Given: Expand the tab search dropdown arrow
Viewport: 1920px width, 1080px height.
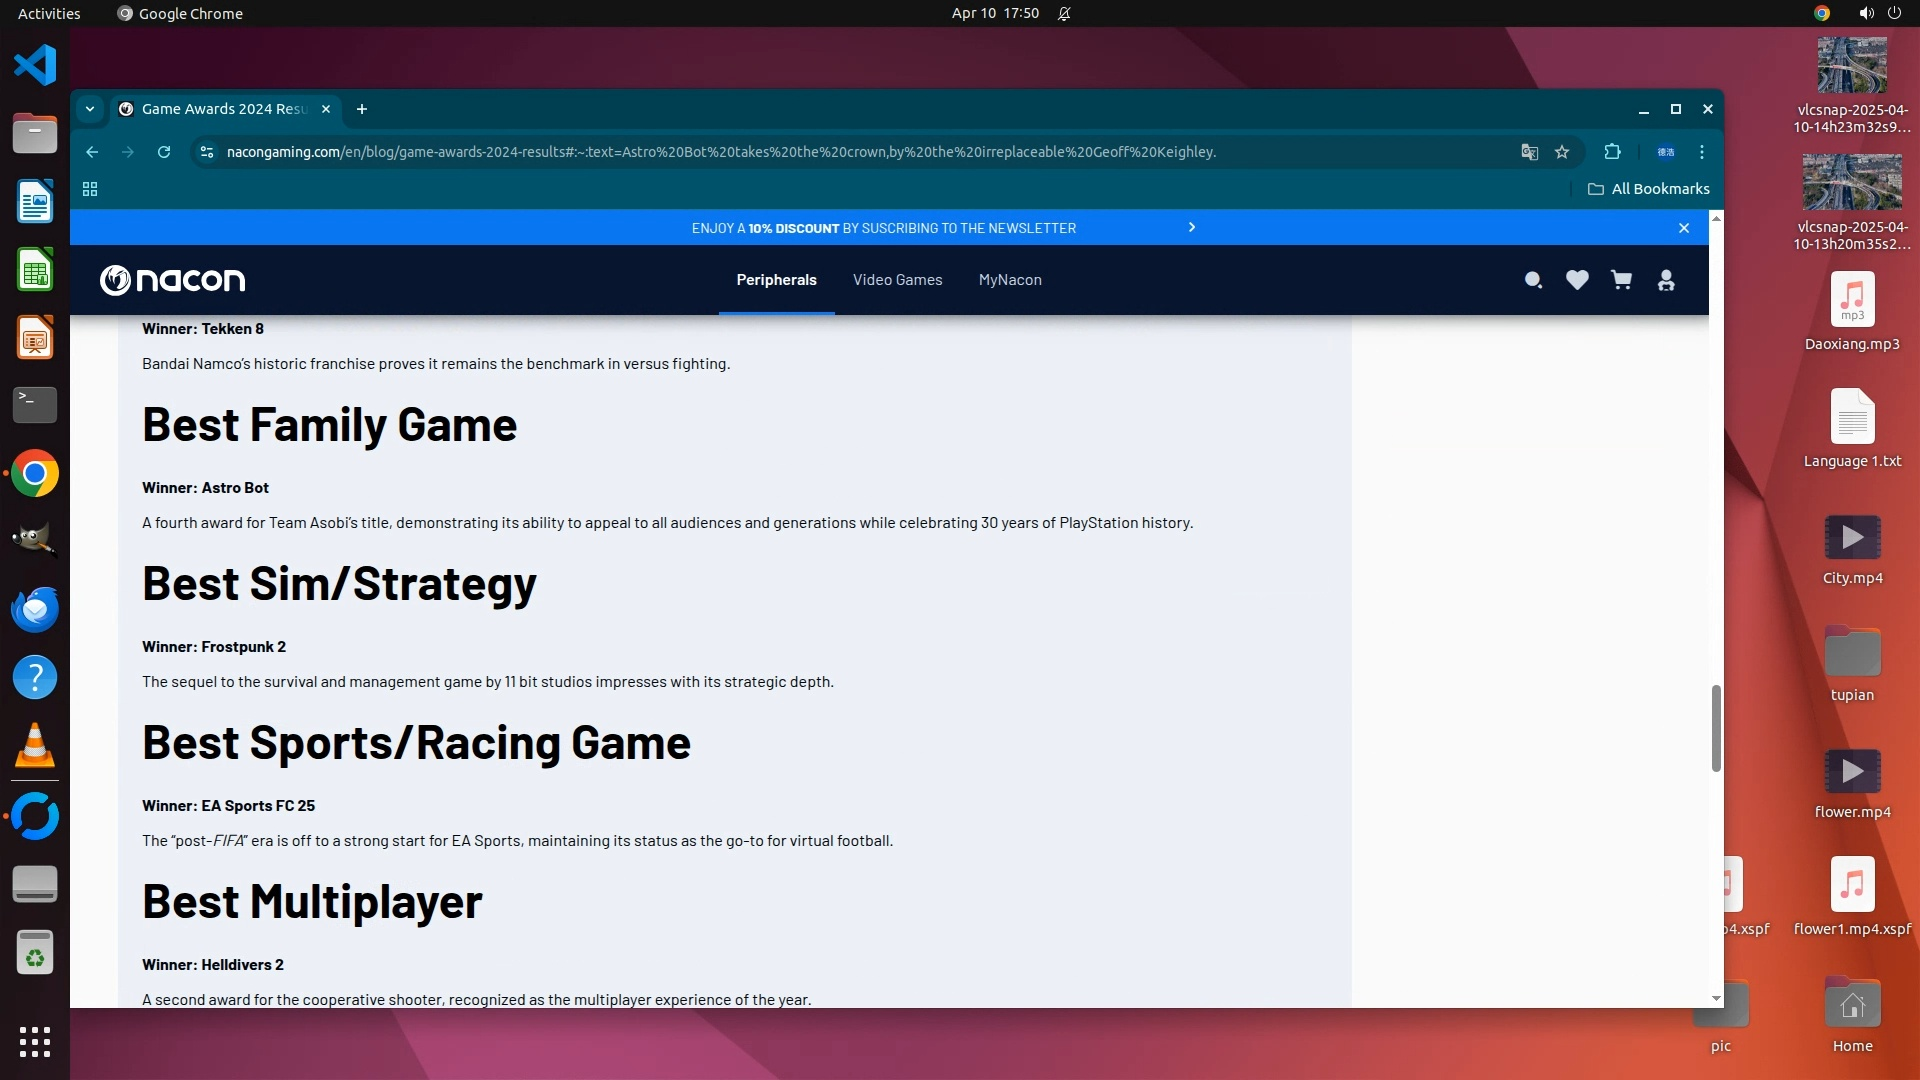Looking at the screenshot, I should (90, 109).
